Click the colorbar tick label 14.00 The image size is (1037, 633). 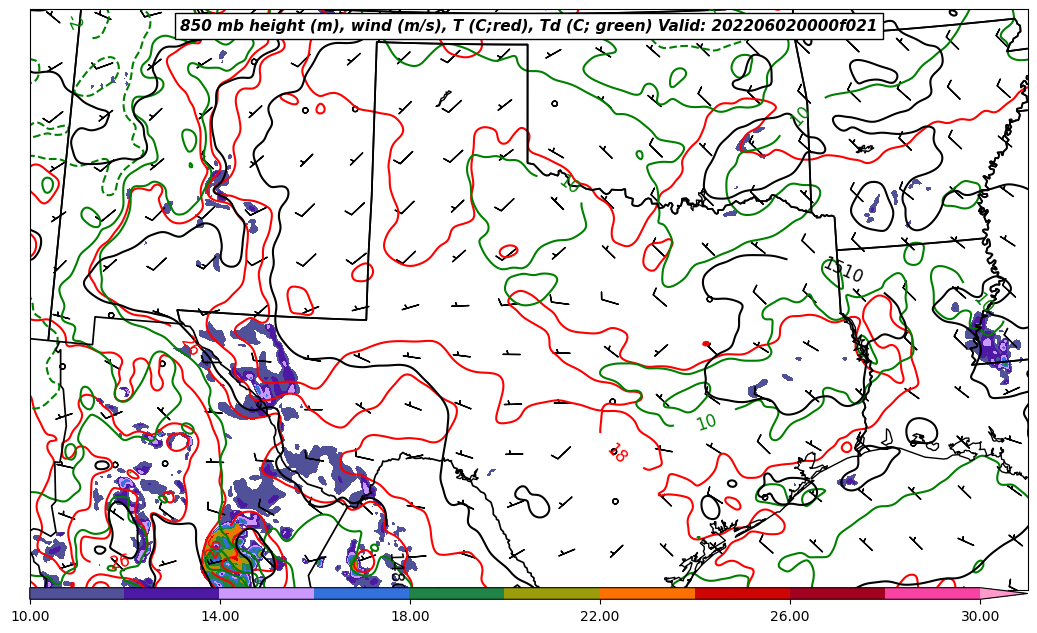pos(220,616)
